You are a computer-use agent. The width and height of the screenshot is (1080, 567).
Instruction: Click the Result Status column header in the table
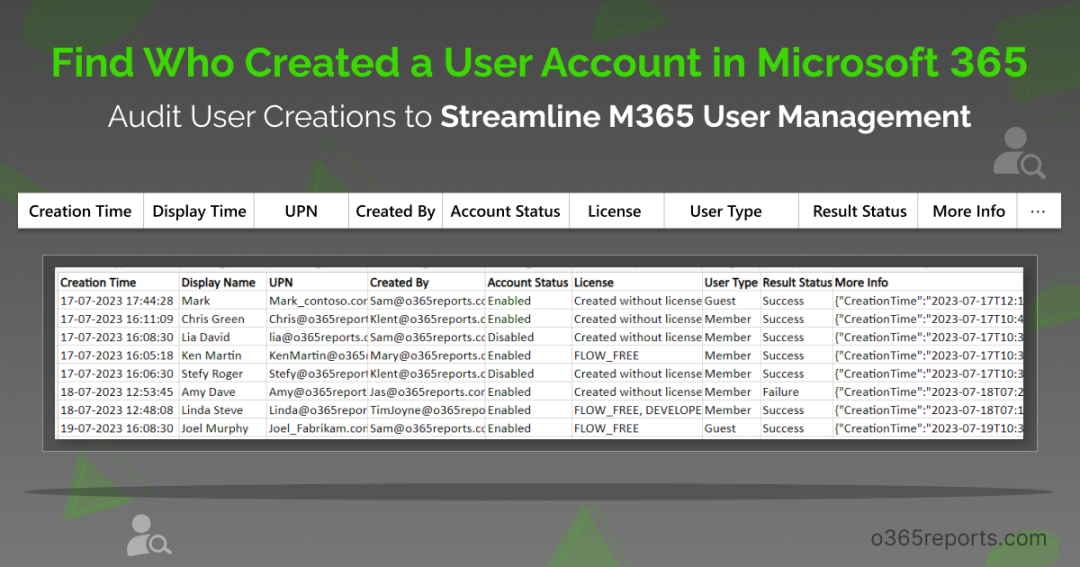(797, 282)
